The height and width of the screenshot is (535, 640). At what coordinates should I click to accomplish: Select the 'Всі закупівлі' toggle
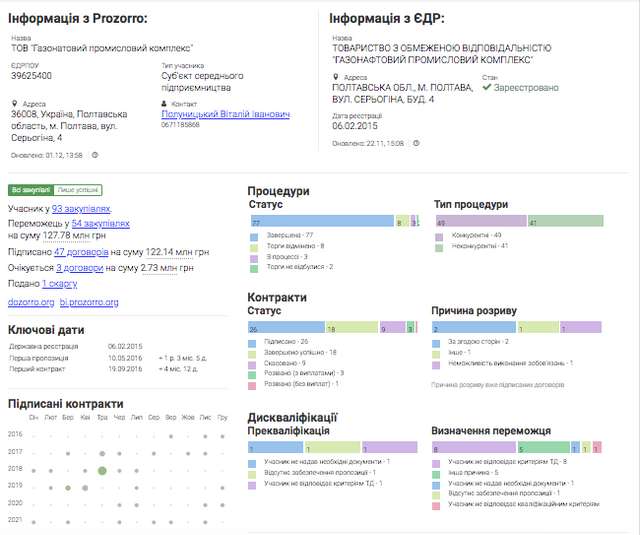click(x=30, y=189)
